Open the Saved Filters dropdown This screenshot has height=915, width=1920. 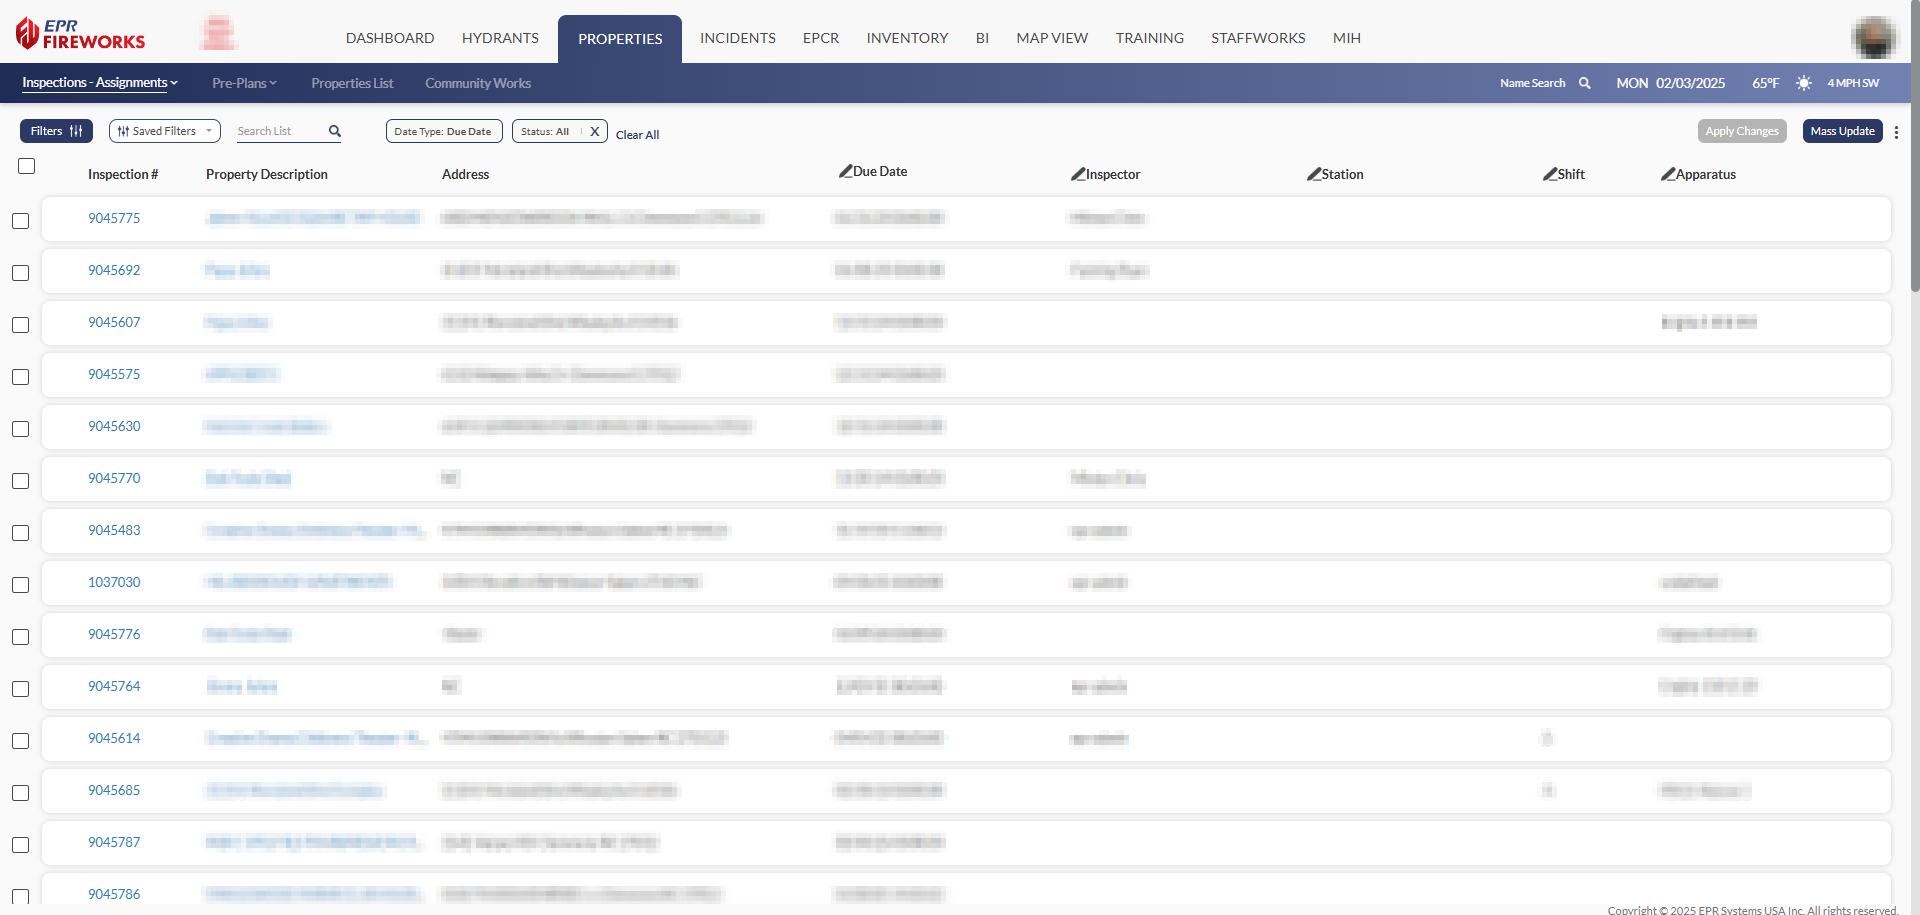point(164,131)
